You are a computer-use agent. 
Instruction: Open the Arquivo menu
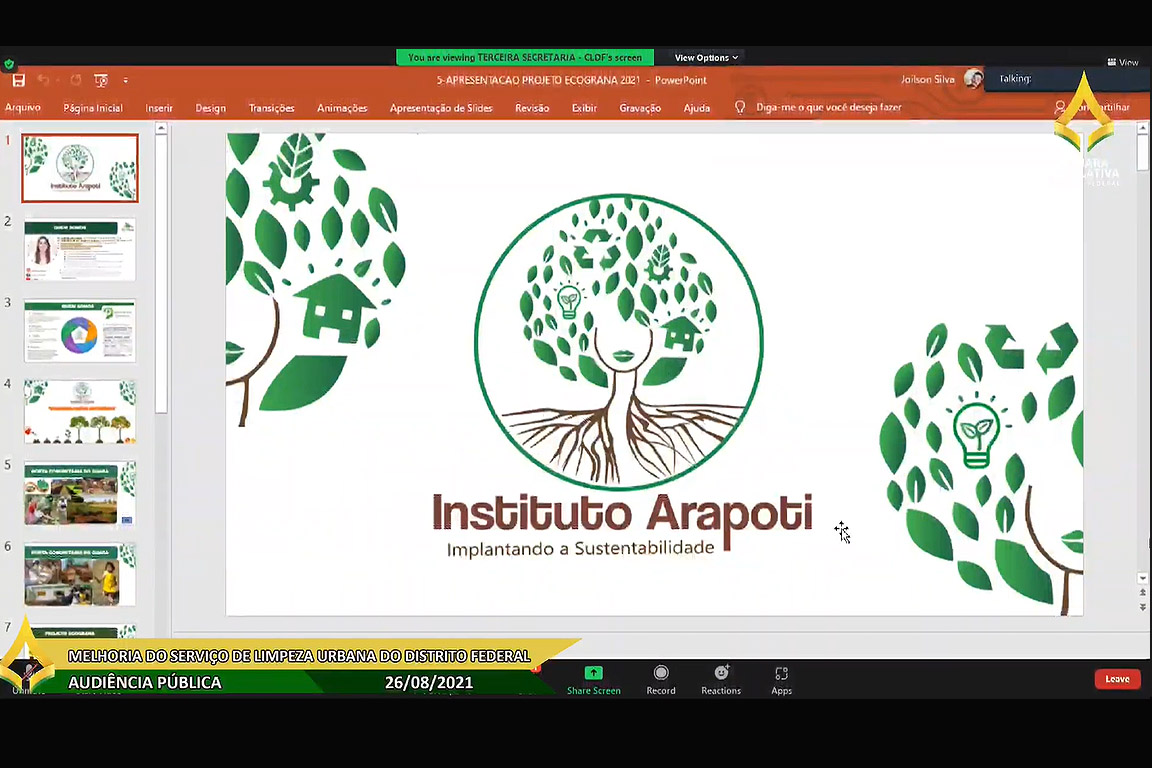(23, 108)
